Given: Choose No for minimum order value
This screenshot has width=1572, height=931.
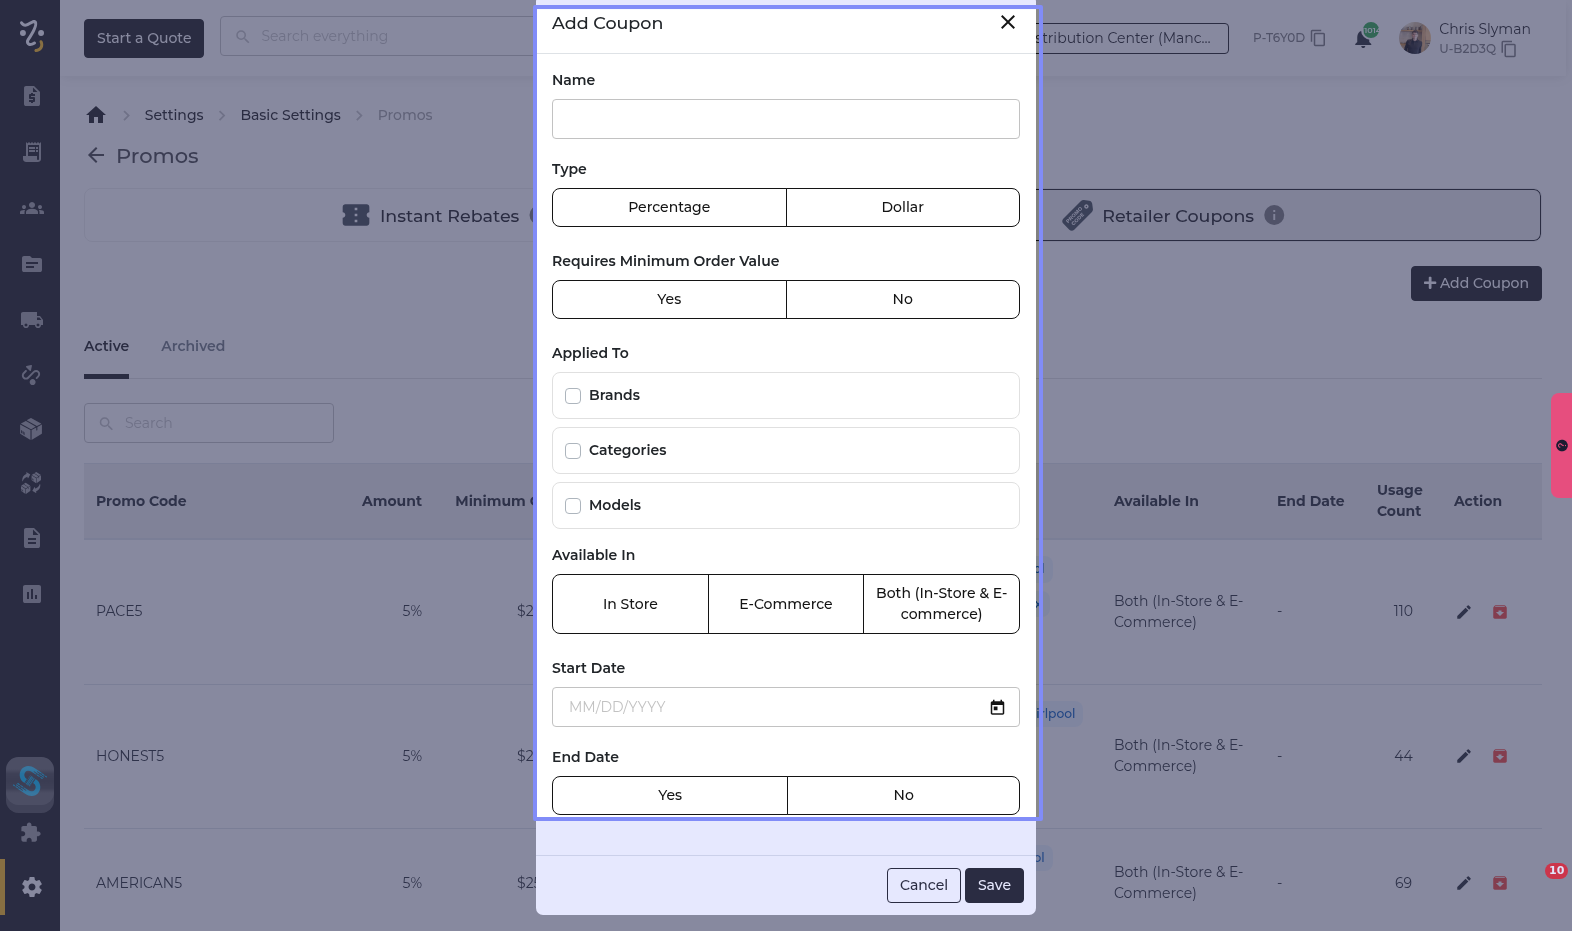Looking at the screenshot, I should pyautogui.click(x=902, y=299).
